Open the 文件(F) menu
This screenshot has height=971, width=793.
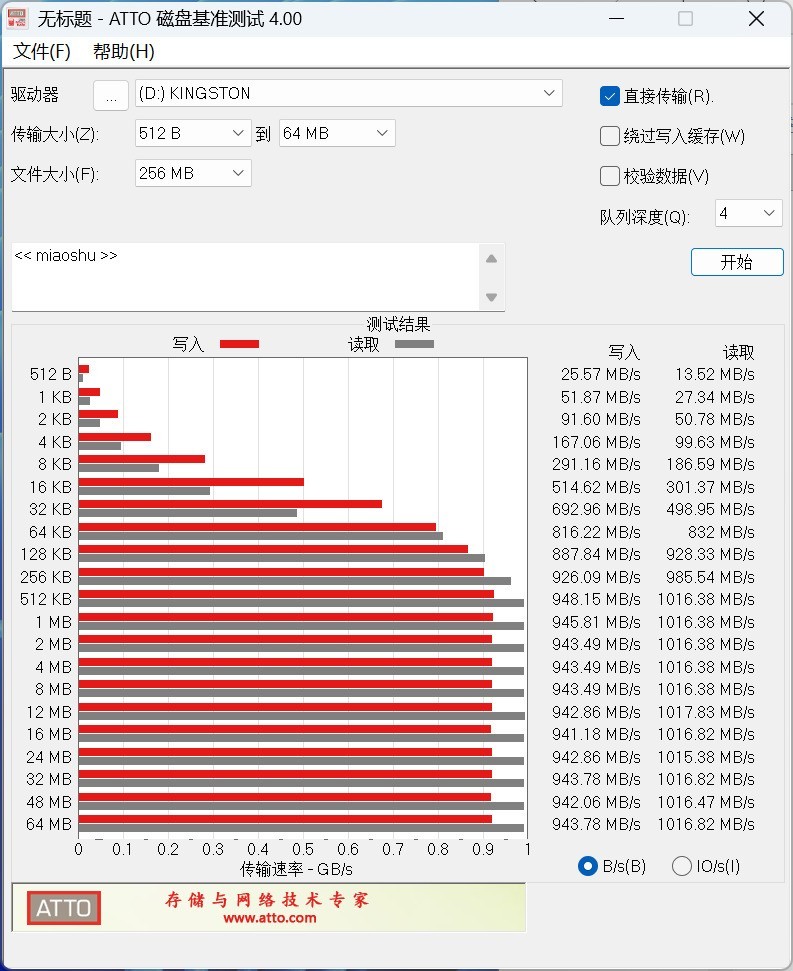[41, 51]
